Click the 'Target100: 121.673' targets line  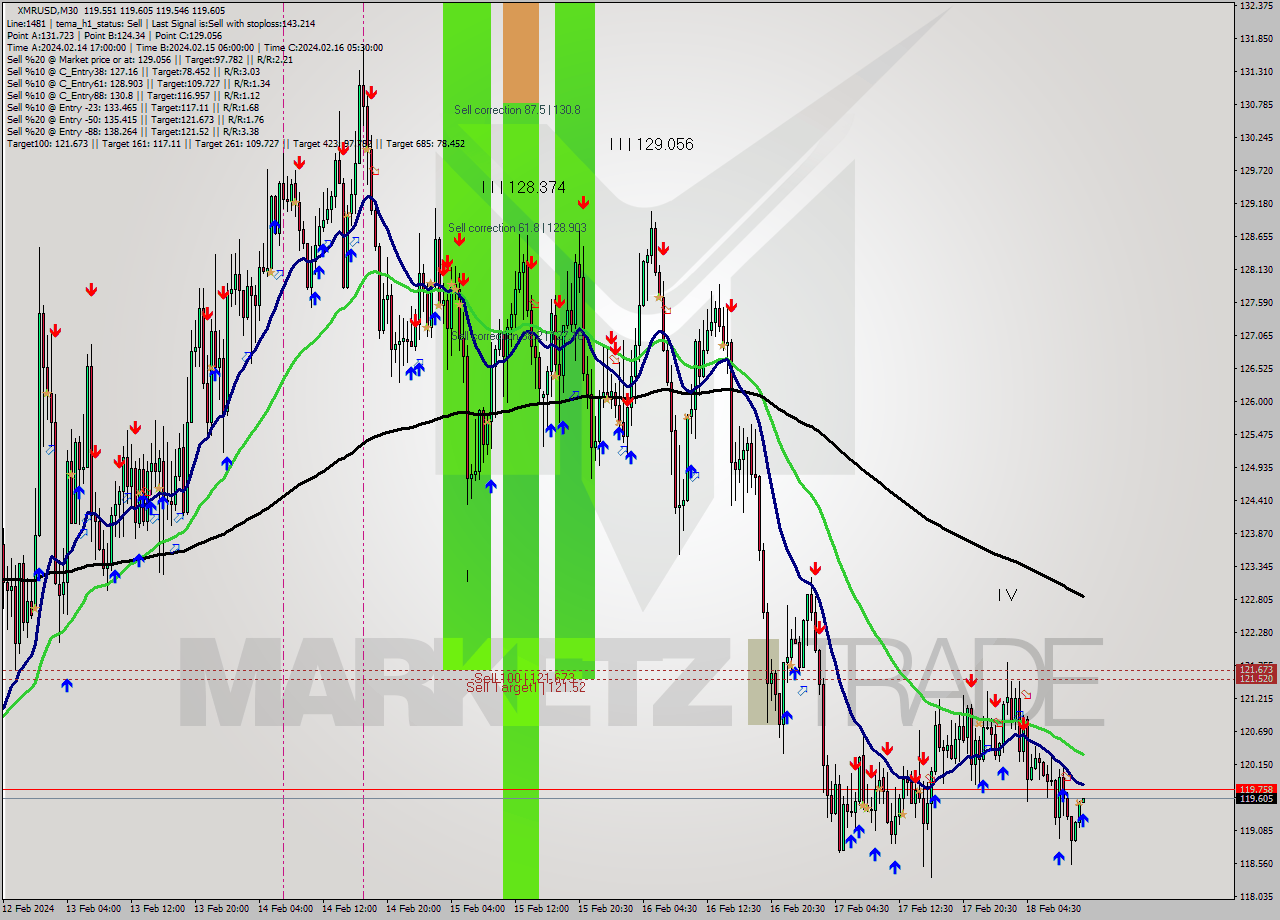[235, 143]
